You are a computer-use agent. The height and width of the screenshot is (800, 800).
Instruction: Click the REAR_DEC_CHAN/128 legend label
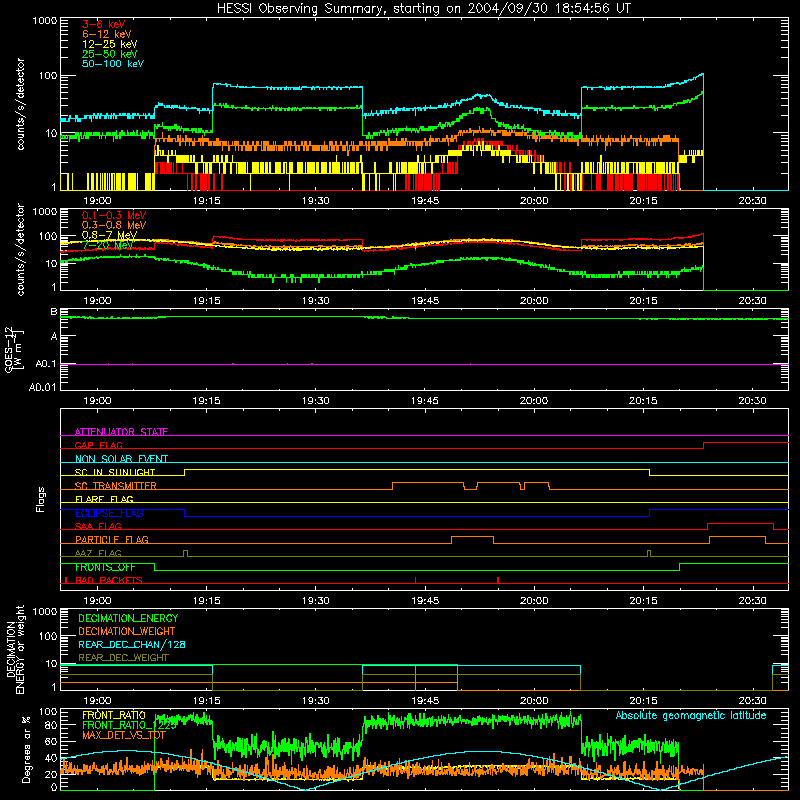[132, 644]
